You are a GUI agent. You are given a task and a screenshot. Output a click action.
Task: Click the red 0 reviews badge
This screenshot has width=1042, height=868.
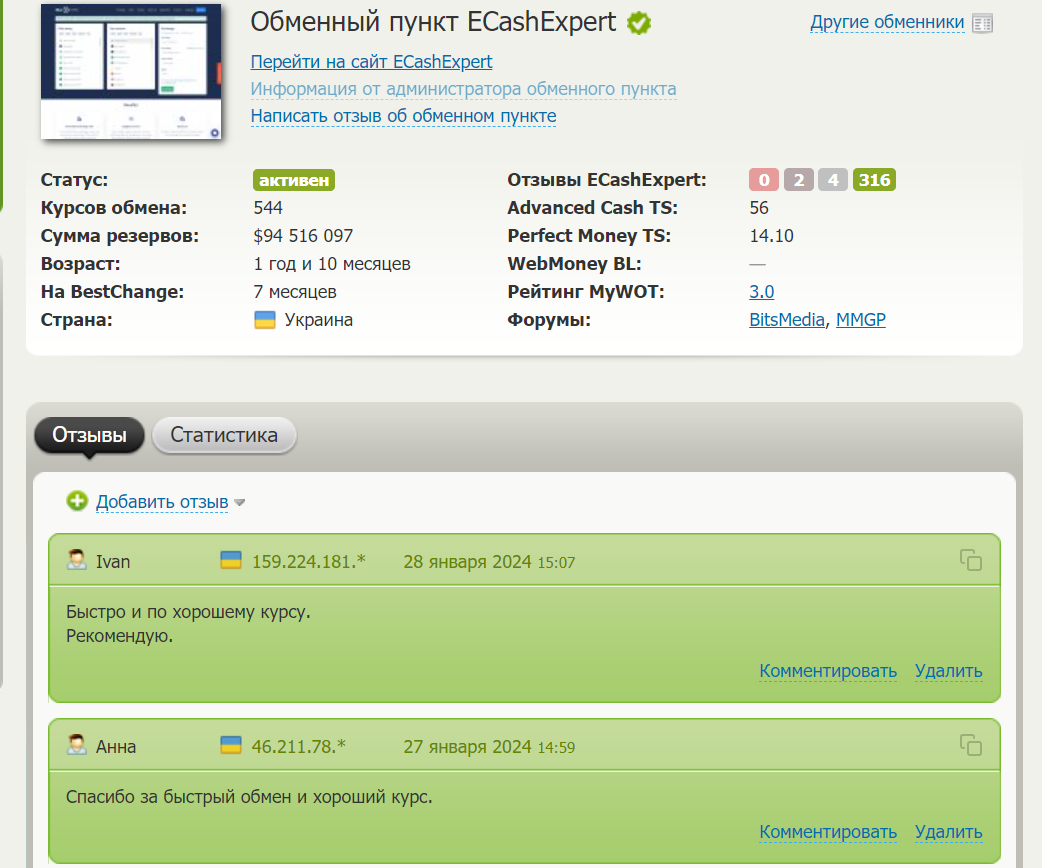(764, 180)
